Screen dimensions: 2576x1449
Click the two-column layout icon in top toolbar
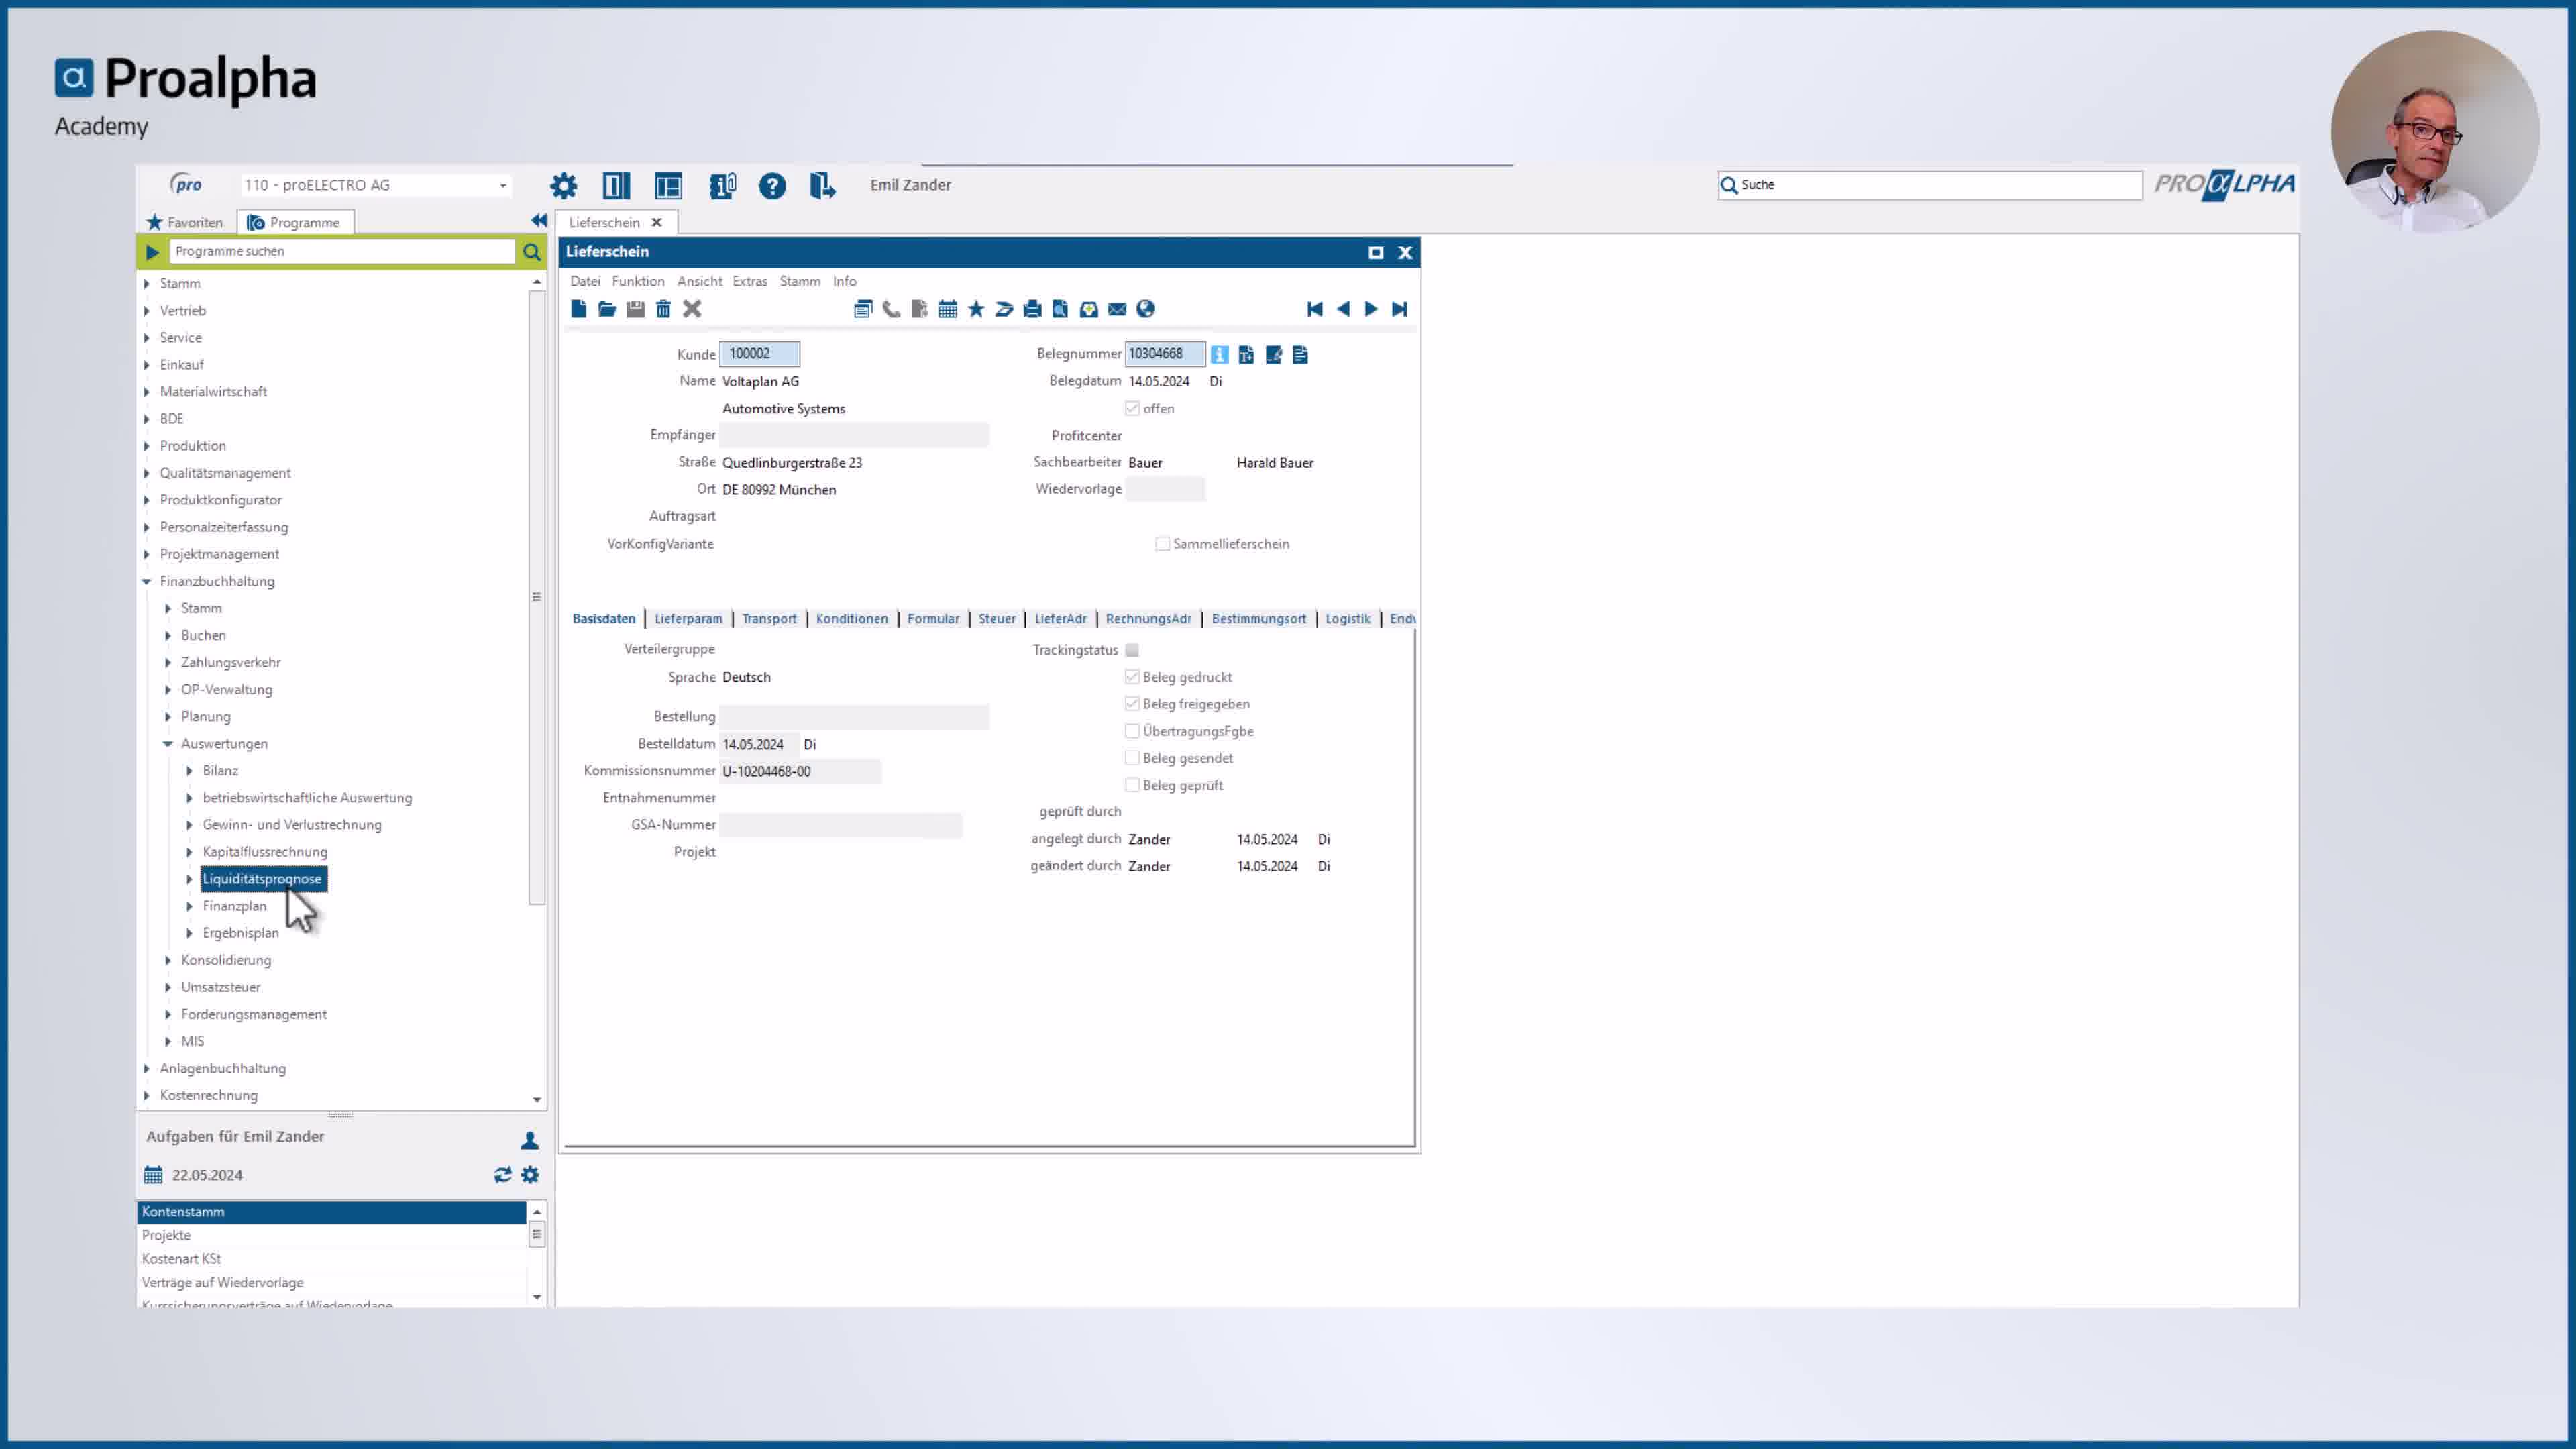tap(616, 185)
